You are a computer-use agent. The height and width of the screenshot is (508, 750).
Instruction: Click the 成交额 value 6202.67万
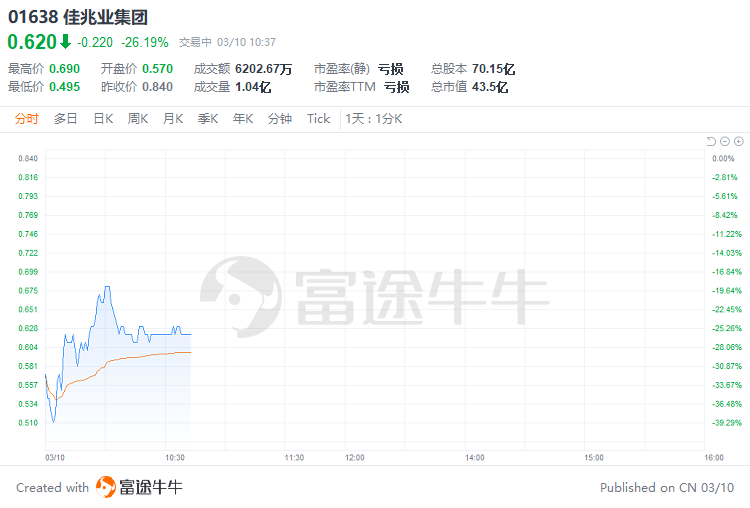click(x=264, y=69)
